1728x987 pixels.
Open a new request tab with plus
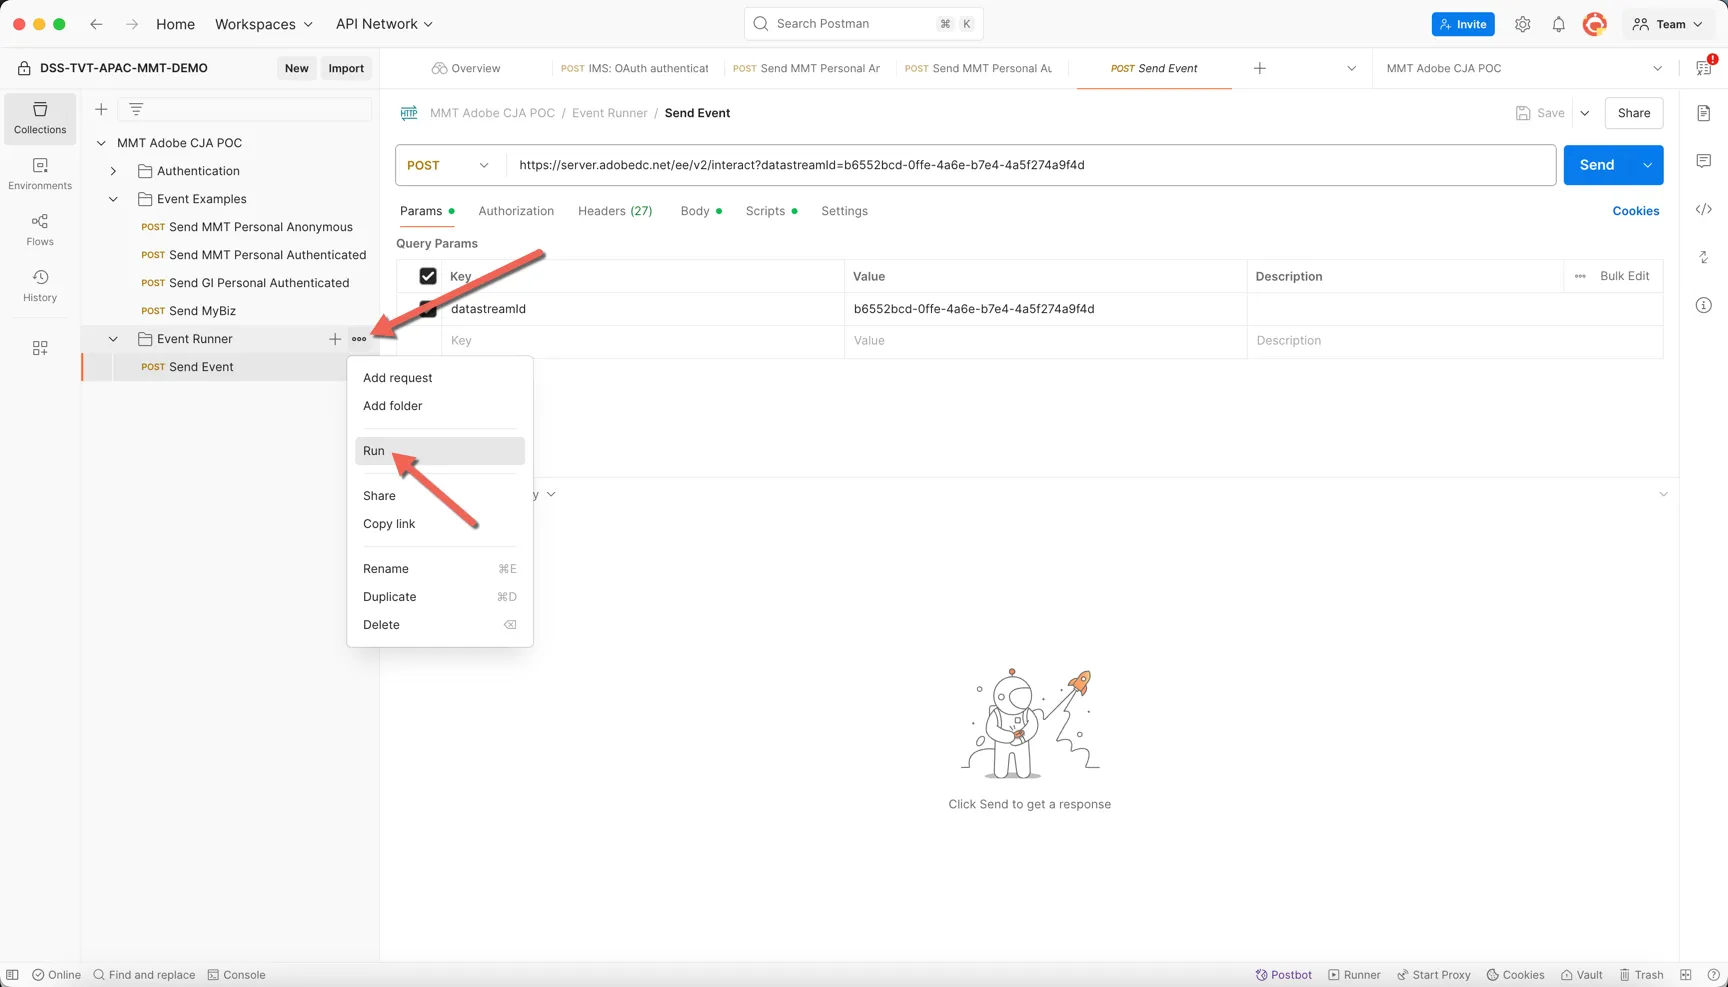[1260, 68]
